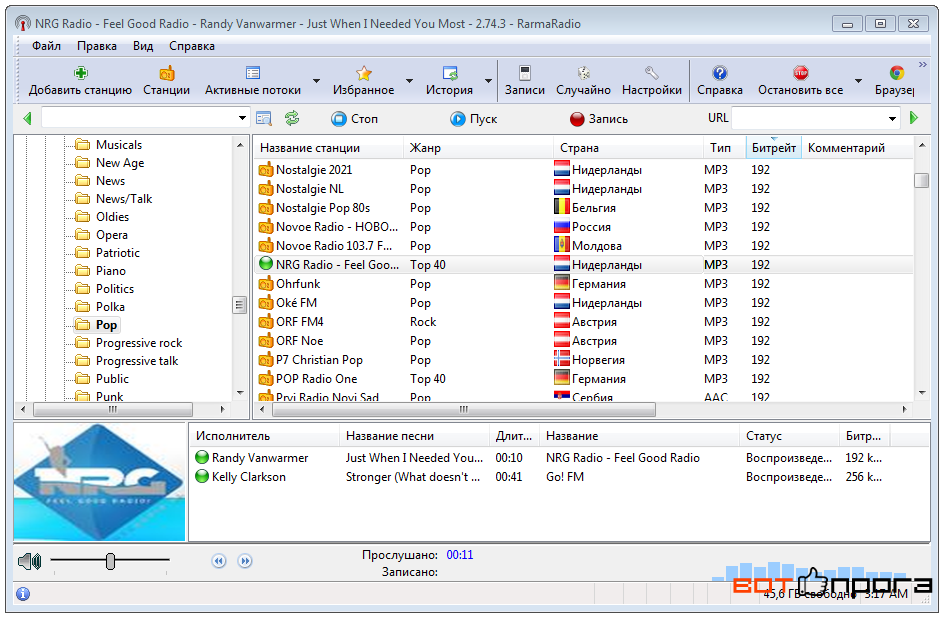Click the previous station round button
945x618 pixels.
point(219,561)
